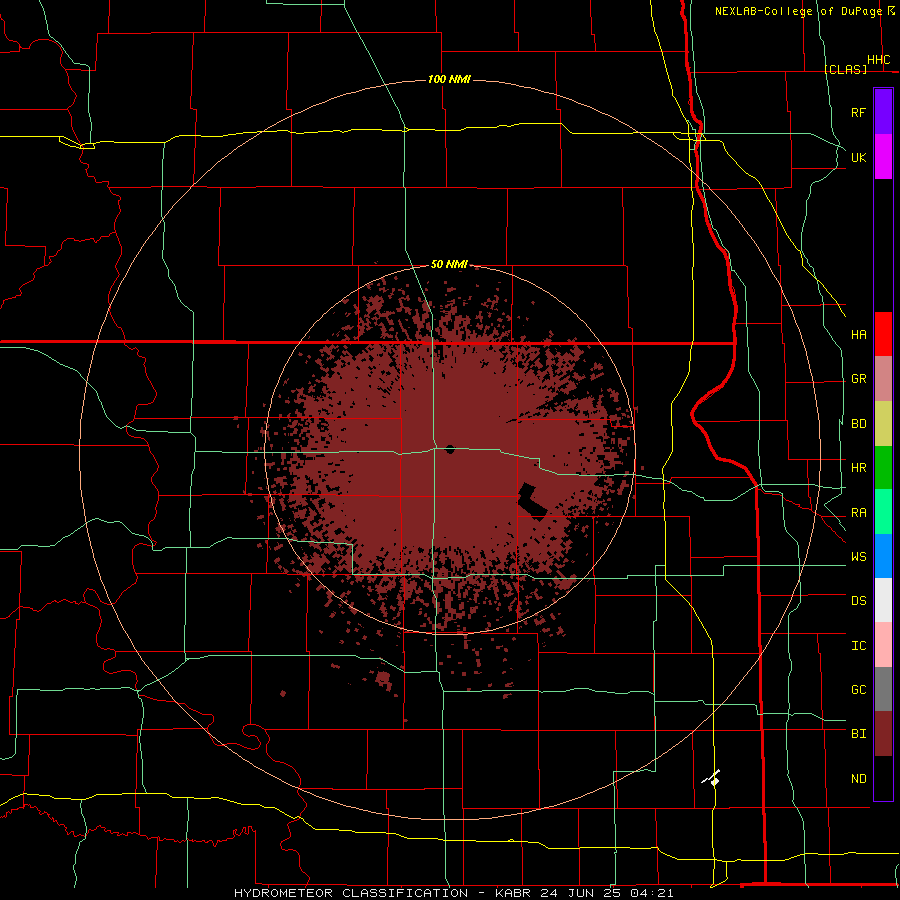
Task: Click the BI legend label
Action: 858,734
